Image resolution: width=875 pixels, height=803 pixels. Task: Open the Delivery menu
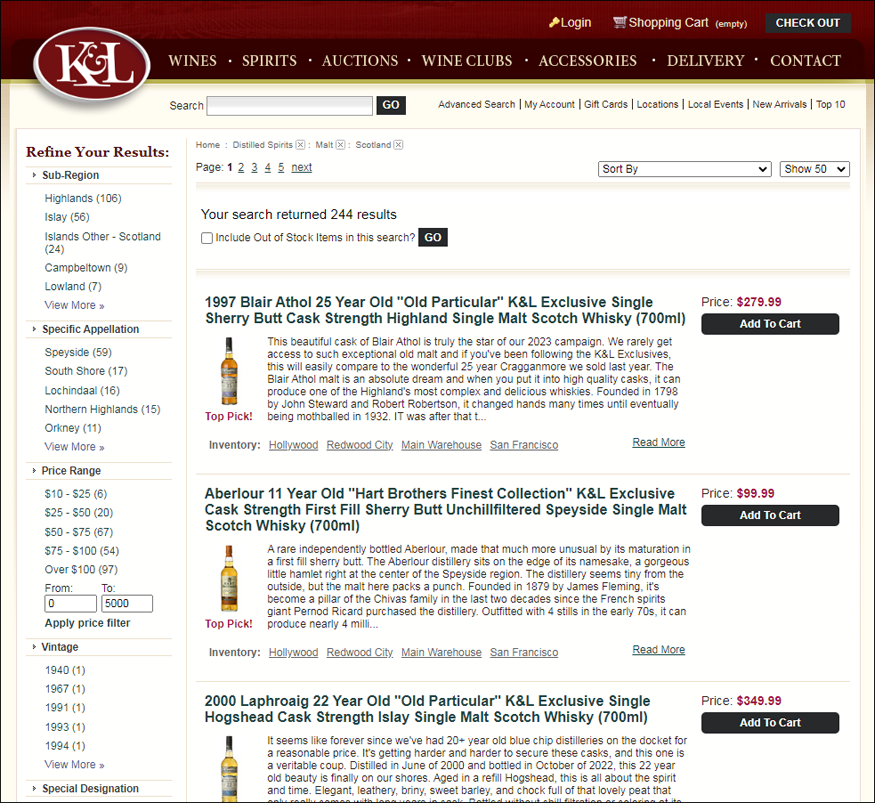tap(705, 61)
